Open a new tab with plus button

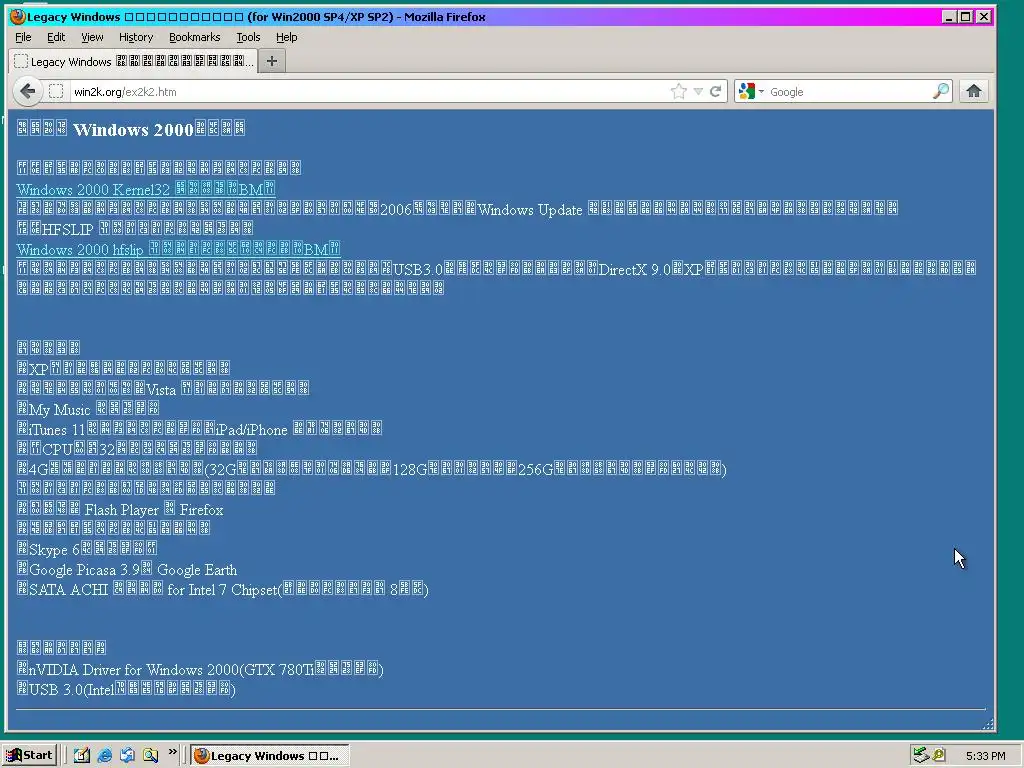[x=272, y=61]
